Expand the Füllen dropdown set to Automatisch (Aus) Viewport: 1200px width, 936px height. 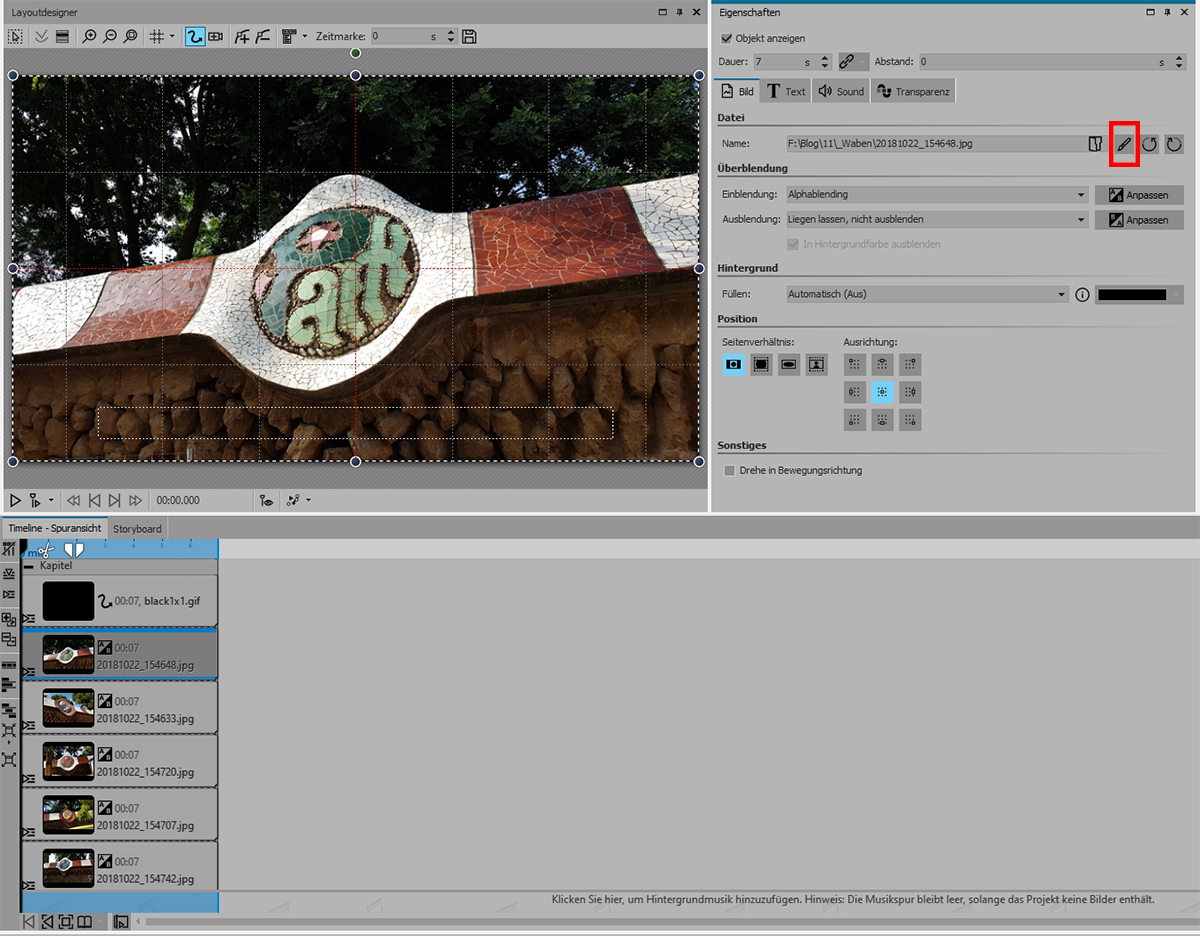coord(926,295)
